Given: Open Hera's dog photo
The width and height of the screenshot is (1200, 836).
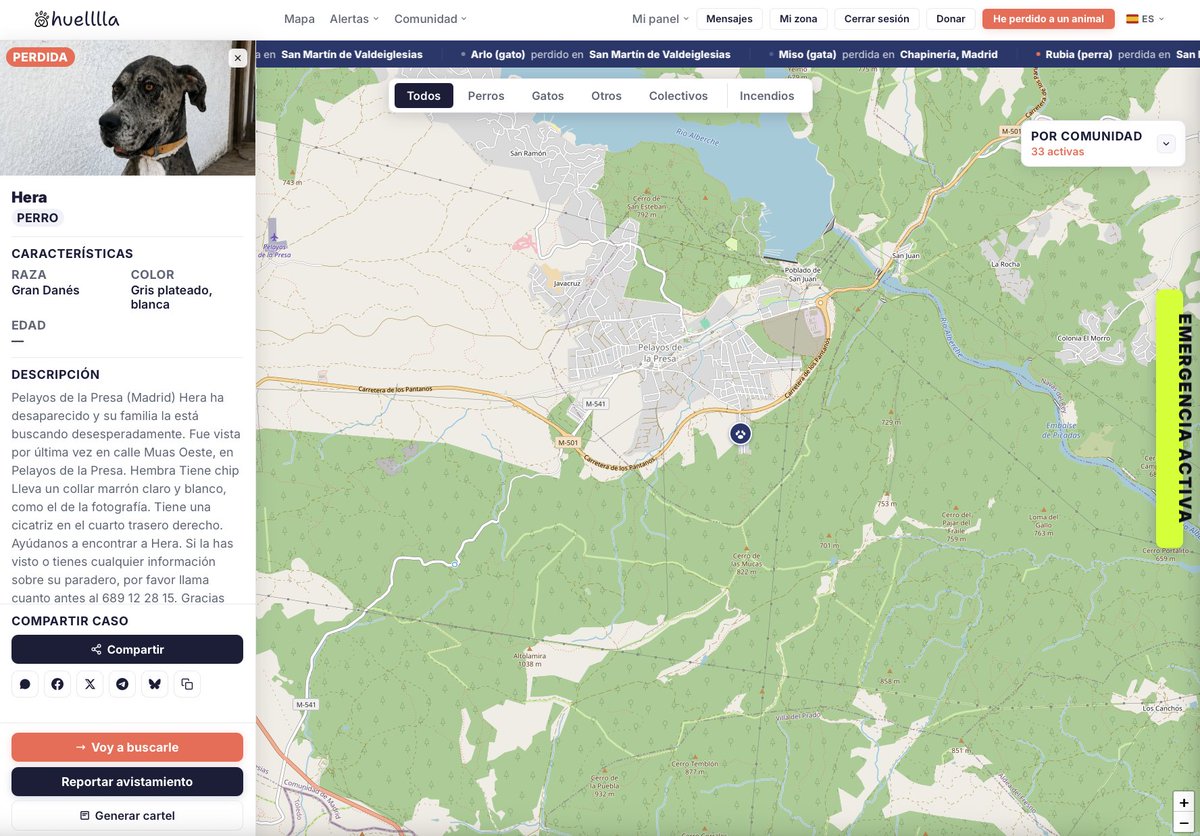Looking at the screenshot, I should pyautogui.click(x=128, y=108).
